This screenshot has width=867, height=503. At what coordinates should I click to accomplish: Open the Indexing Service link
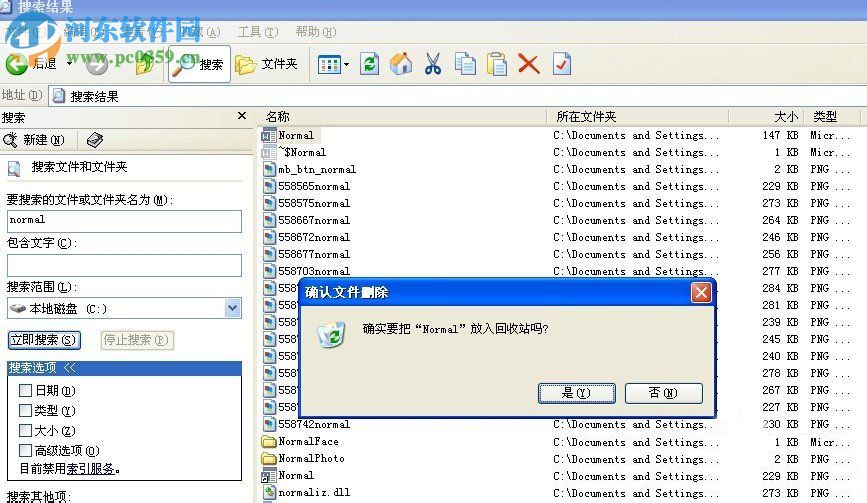(x=91, y=469)
